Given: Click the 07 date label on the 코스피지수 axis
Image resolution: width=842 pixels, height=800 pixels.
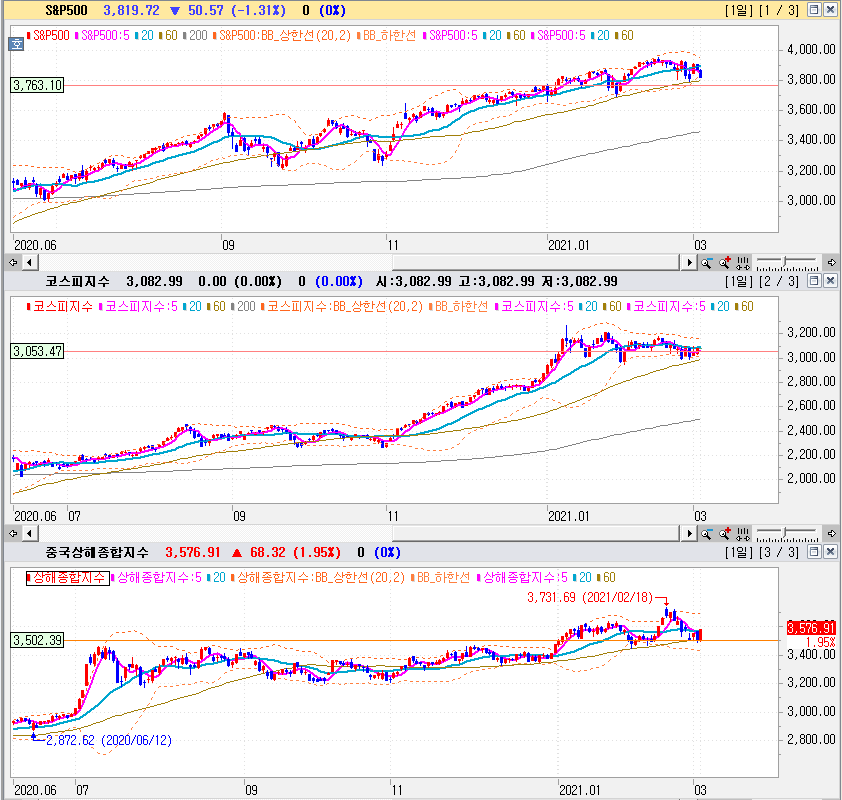Looking at the screenshot, I should (75, 516).
